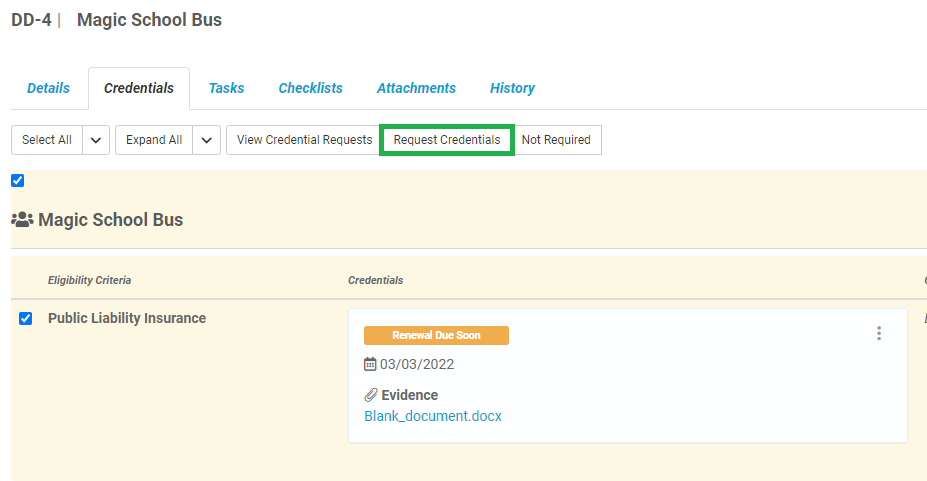Mark credentials as Not Required
The width and height of the screenshot is (927, 481).
pos(556,140)
